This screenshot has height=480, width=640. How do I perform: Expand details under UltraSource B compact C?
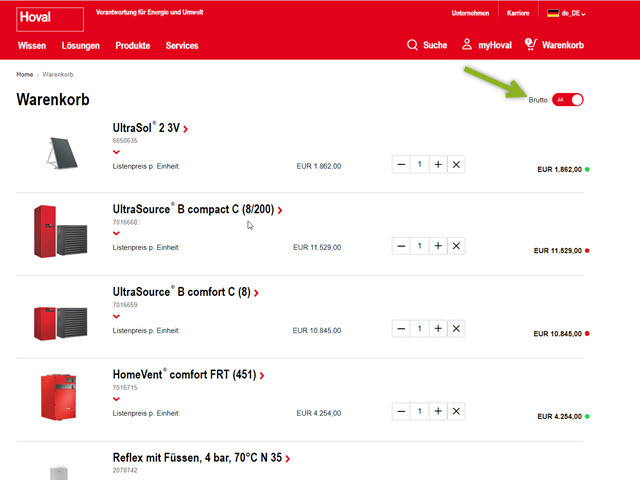tap(116, 233)
